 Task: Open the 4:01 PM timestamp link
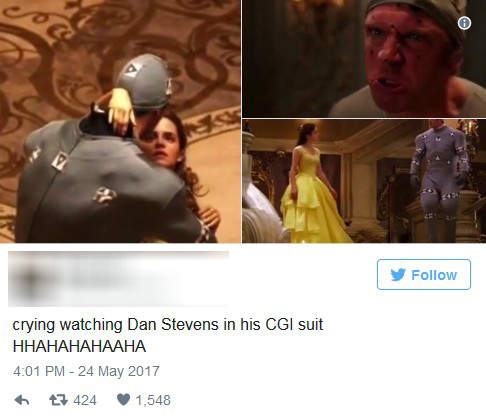click(39, 371)
